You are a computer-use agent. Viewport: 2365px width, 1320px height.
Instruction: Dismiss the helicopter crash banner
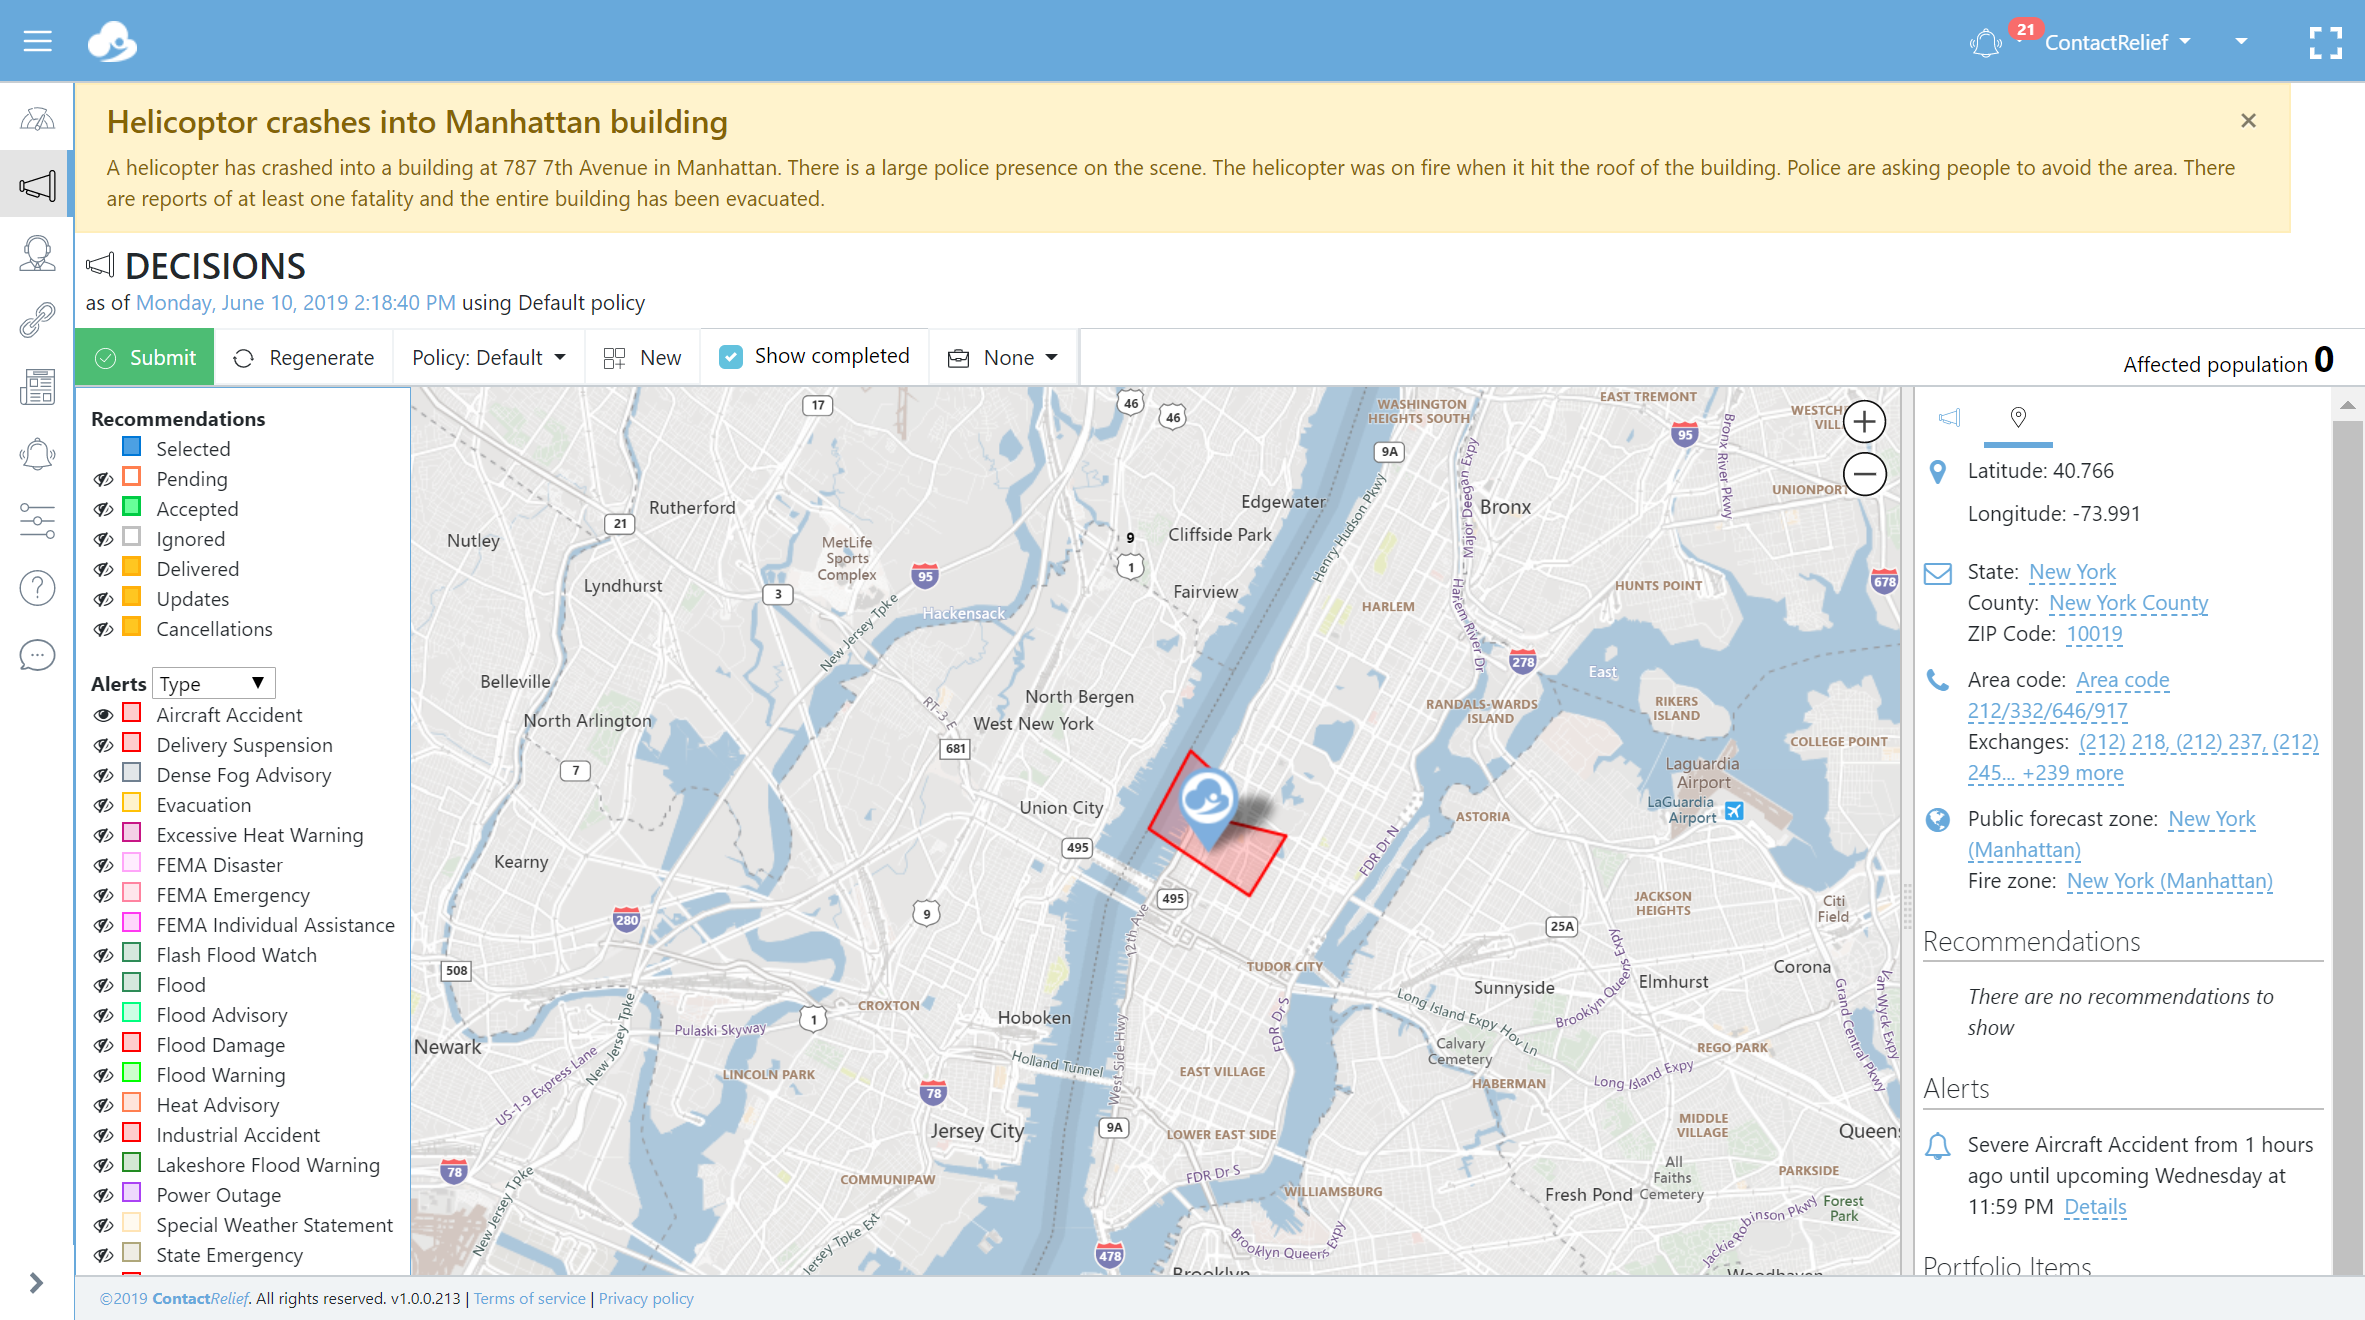(x=2248, y=121)
